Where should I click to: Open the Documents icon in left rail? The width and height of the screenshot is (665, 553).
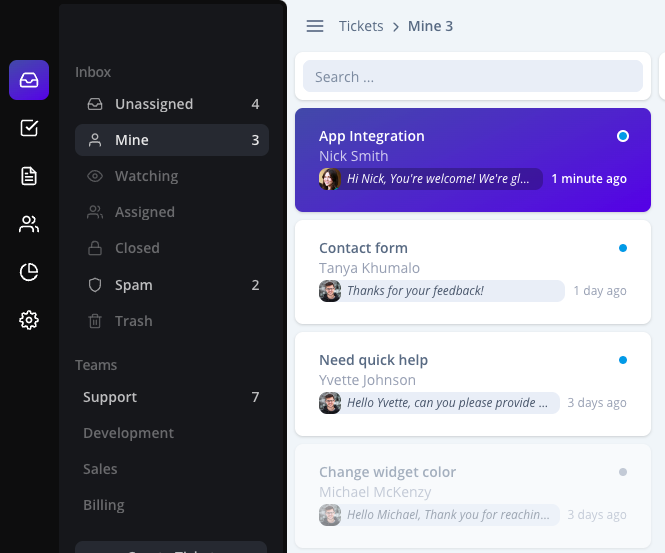[29, 176]
